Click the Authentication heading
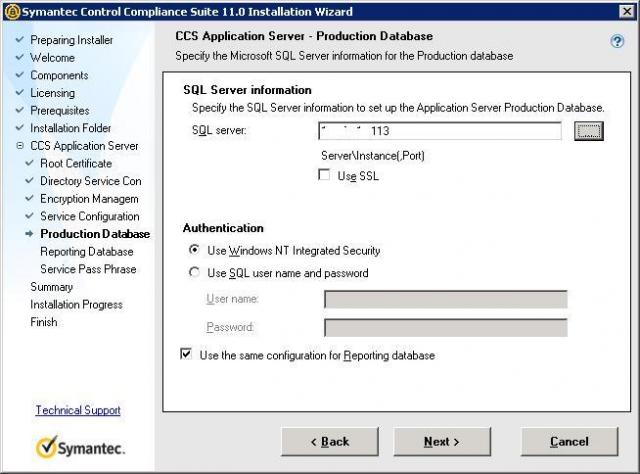The width and height of the screenshot is (640, 474). [x=223, y=228]
